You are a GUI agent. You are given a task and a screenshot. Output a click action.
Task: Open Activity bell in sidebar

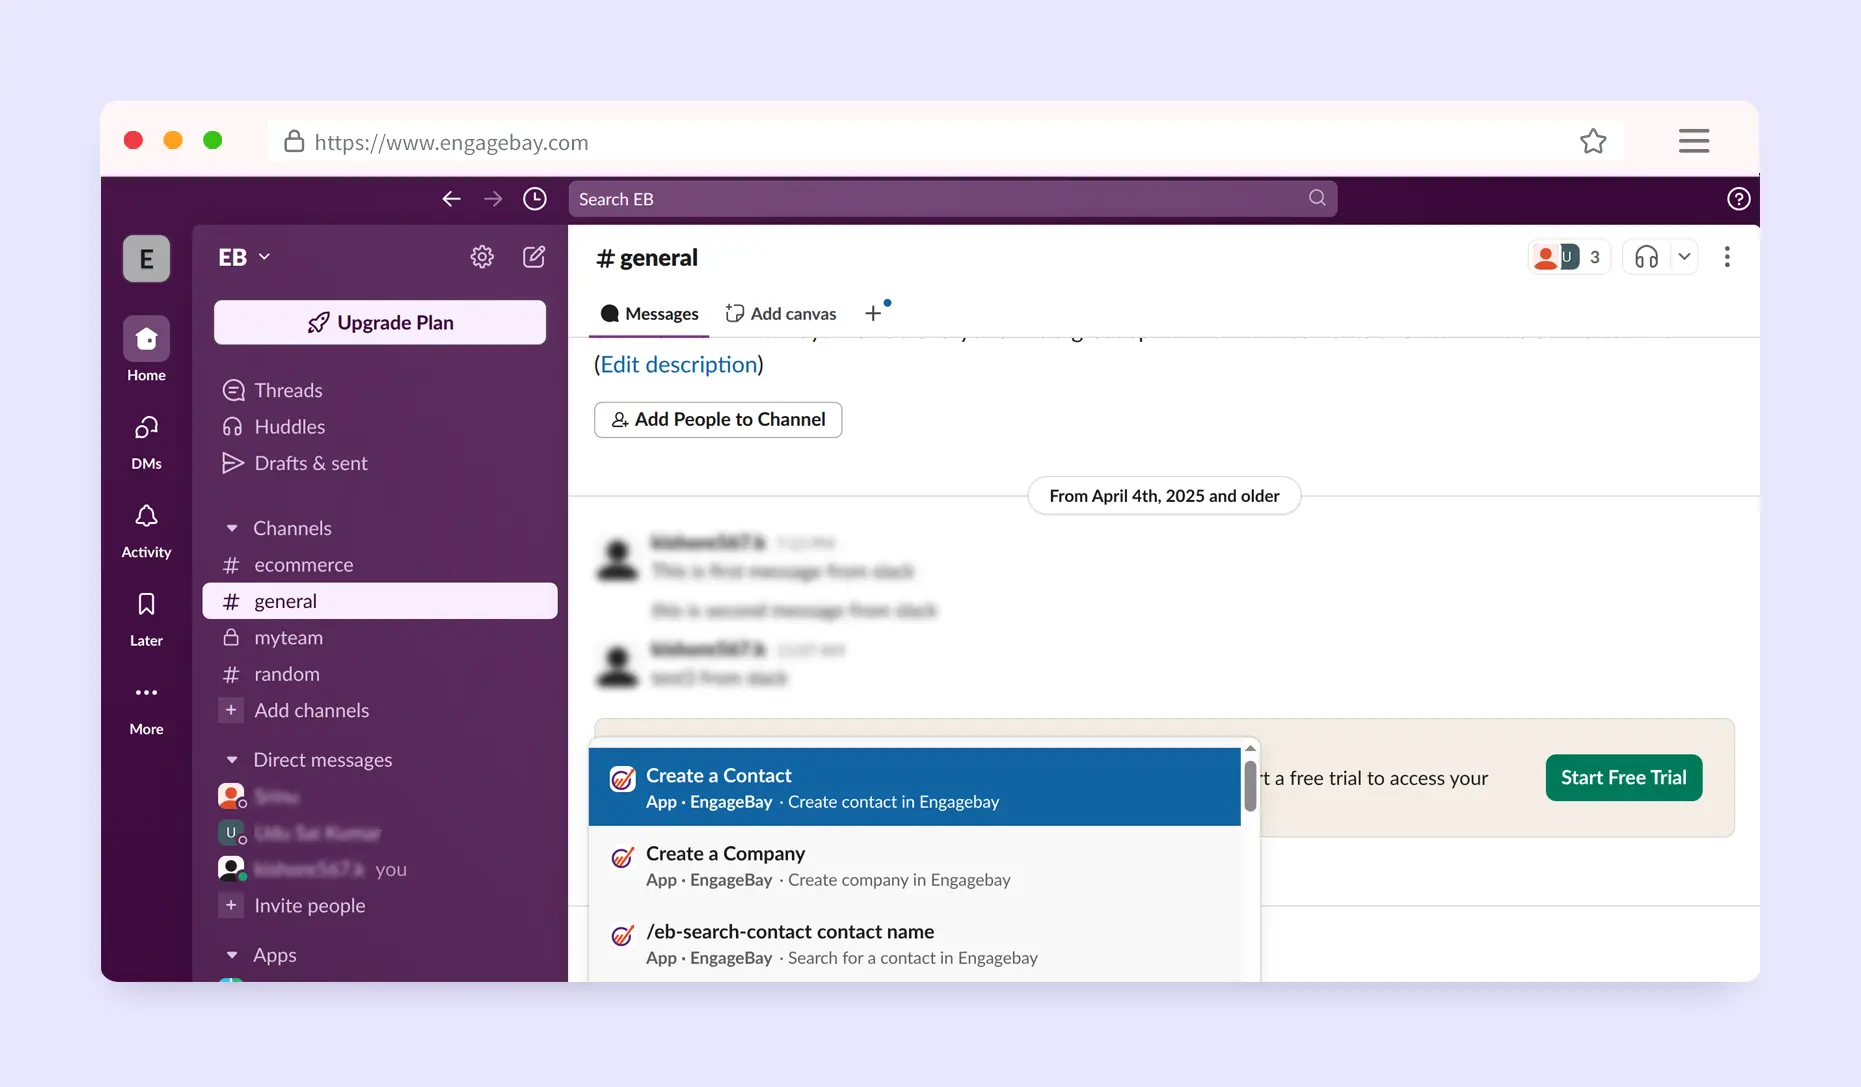tap(146, 529)
